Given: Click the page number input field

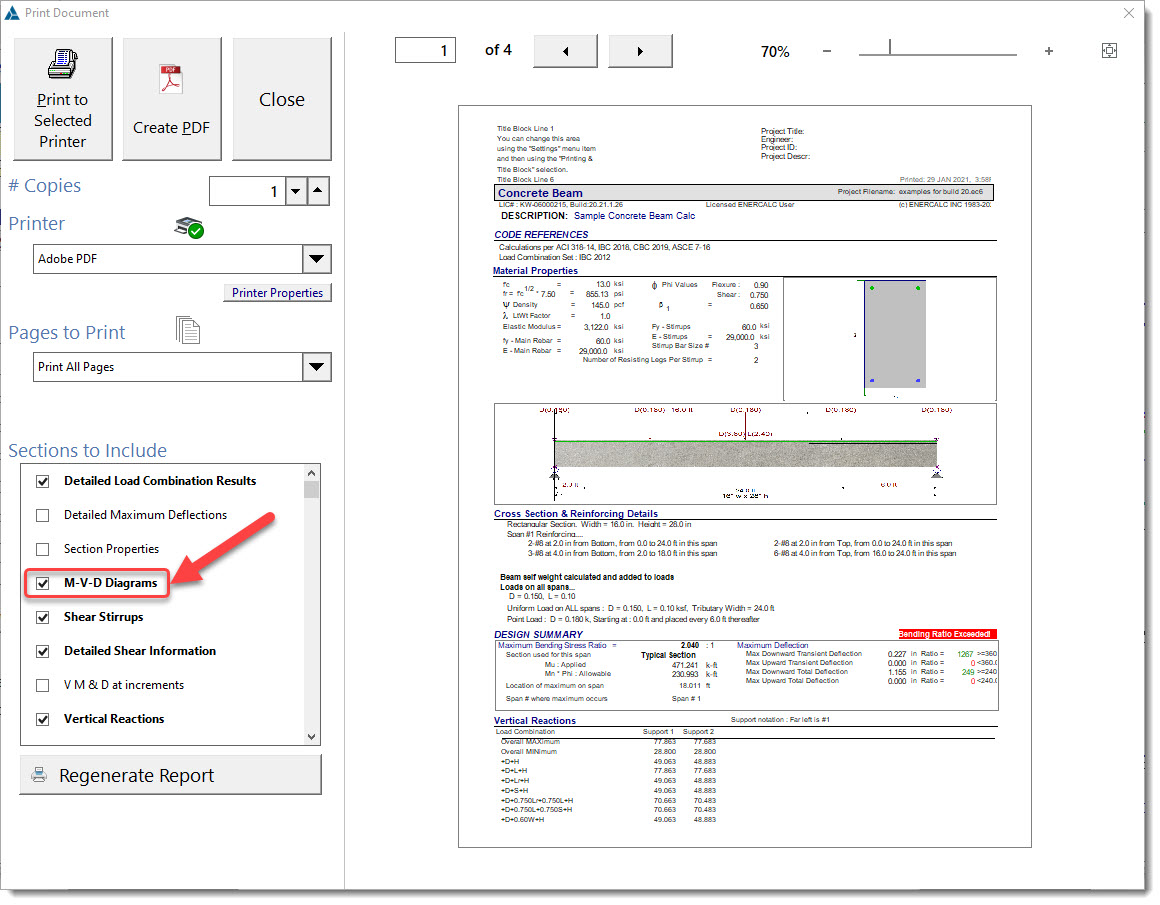Looking at the screenshot, I should pos(425,51).
